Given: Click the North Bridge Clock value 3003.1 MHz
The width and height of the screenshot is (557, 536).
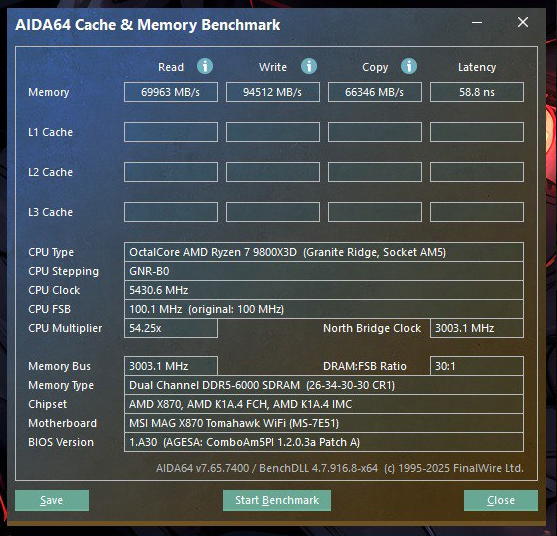Looking at the screenshot, I should coord(477,328).
